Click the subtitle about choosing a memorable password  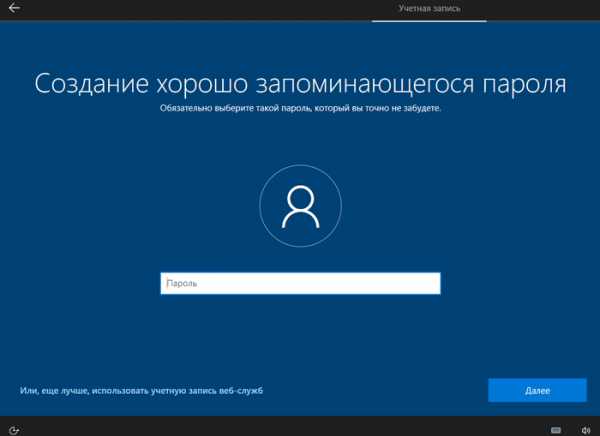[300, 108]
